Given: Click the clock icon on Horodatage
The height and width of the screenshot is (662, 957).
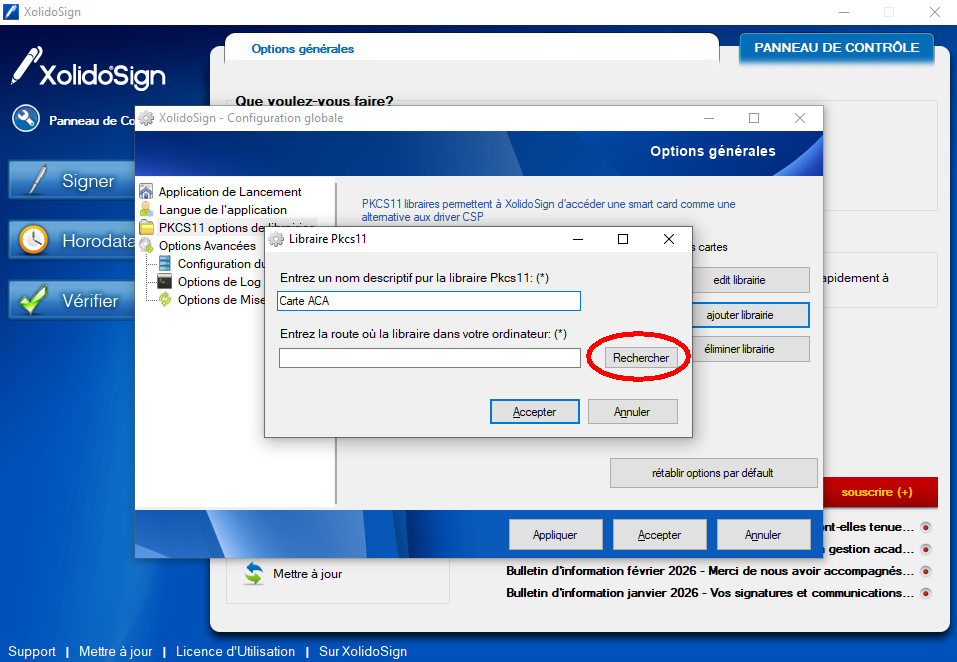Looking at the screenshot, I should 33,240.
